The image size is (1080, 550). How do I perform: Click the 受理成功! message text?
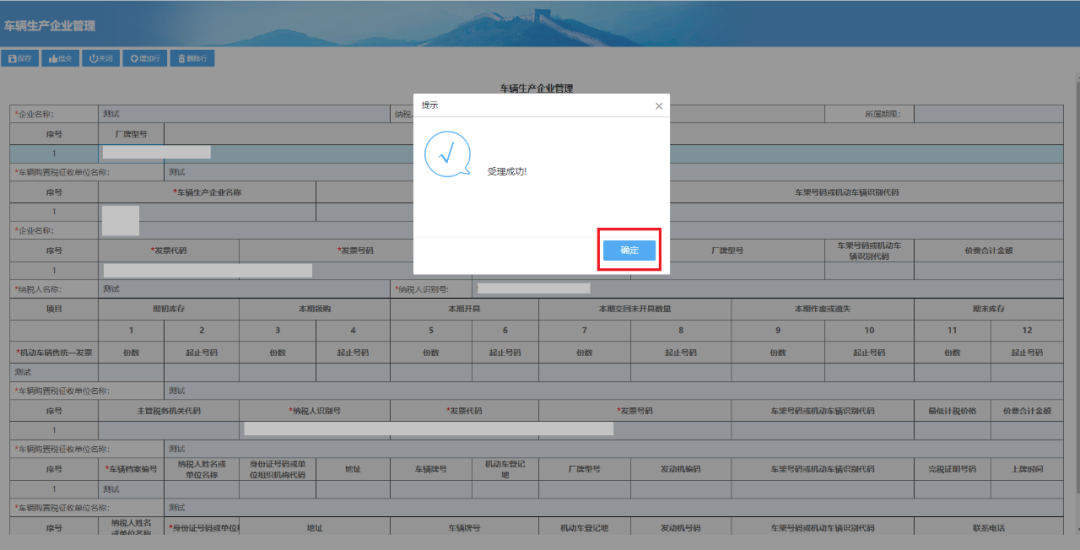507,171
